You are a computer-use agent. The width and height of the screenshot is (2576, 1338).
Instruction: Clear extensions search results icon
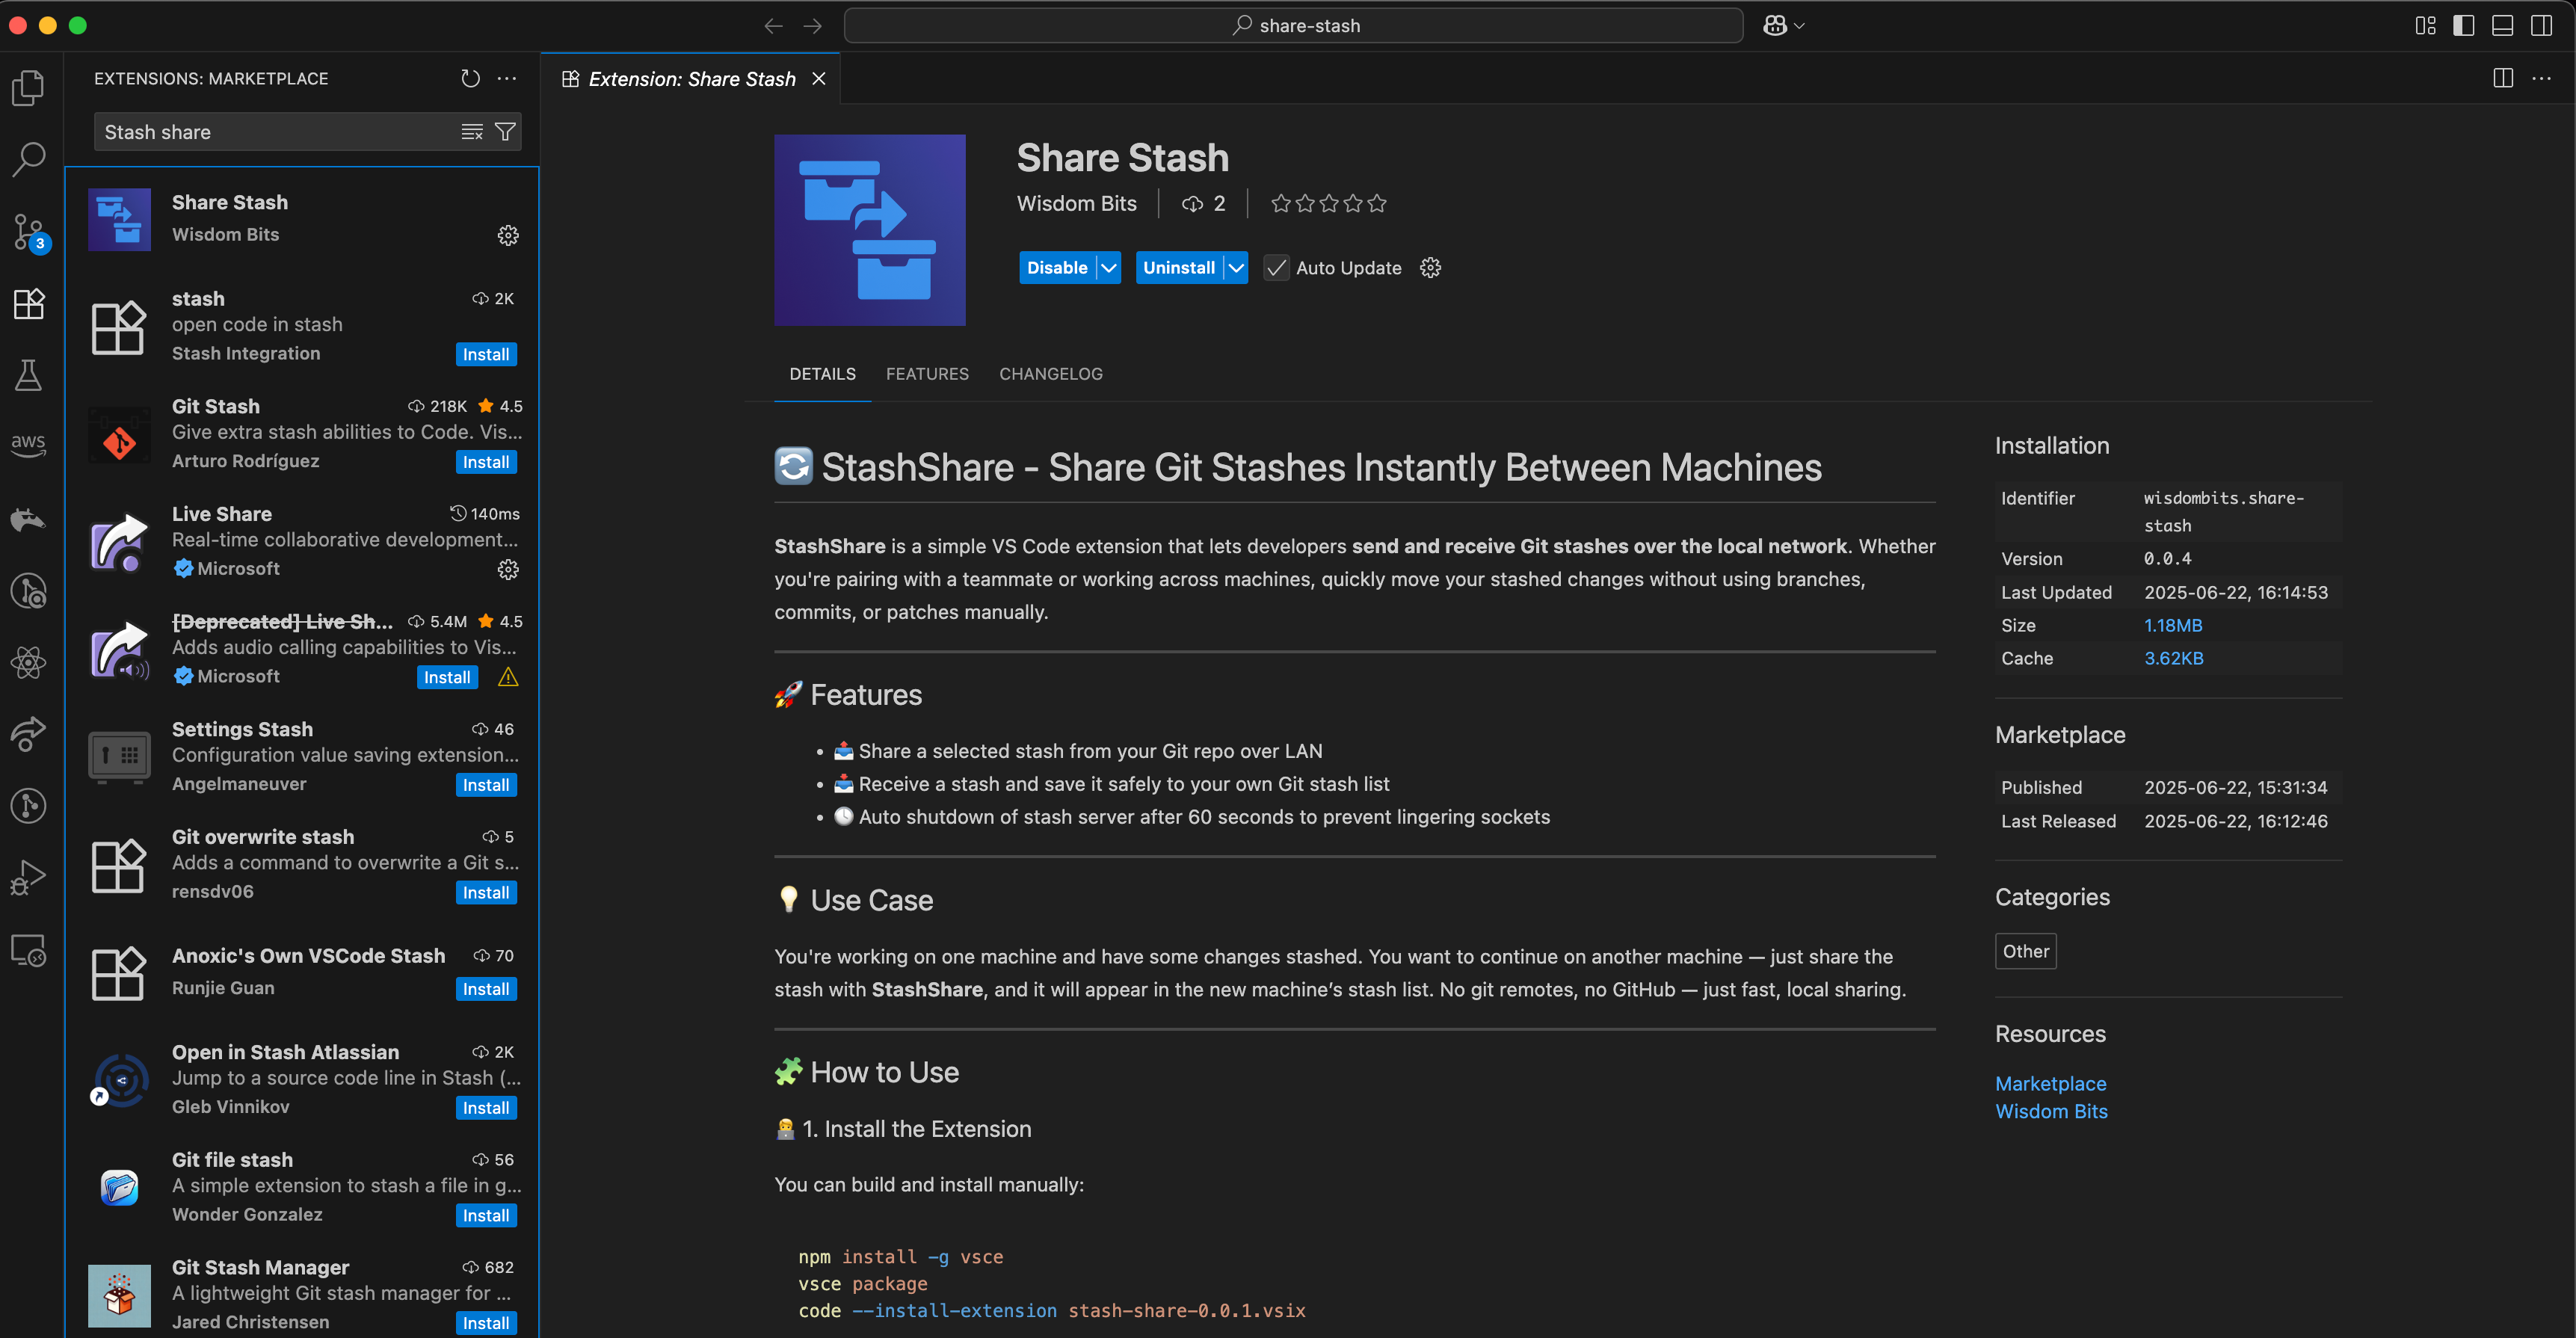point(472,132)
